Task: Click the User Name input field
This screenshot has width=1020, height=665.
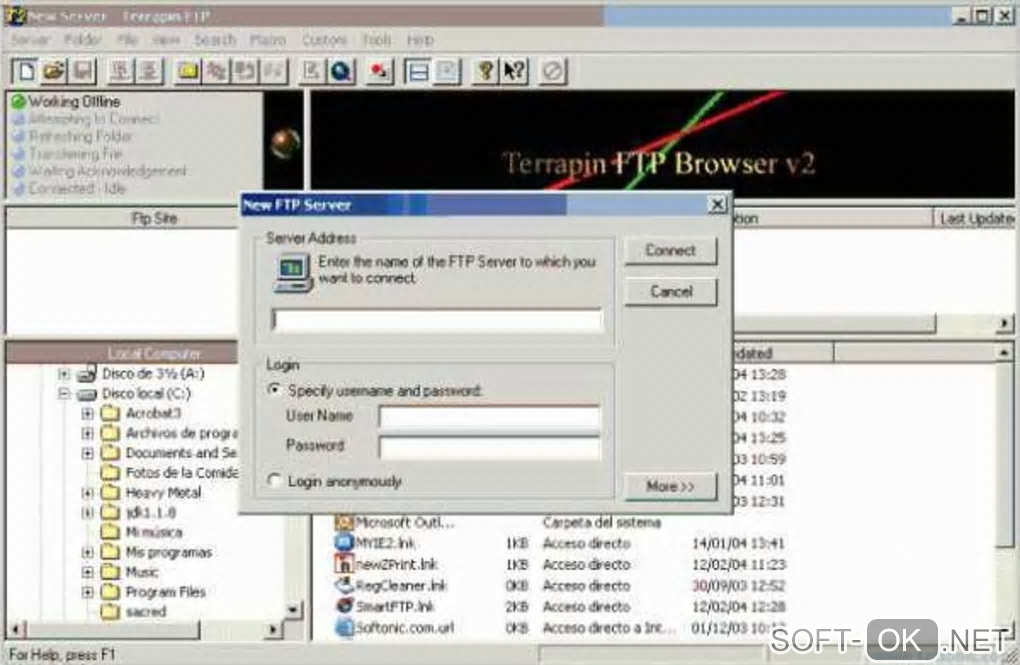Action: click(x=489, y=416)
